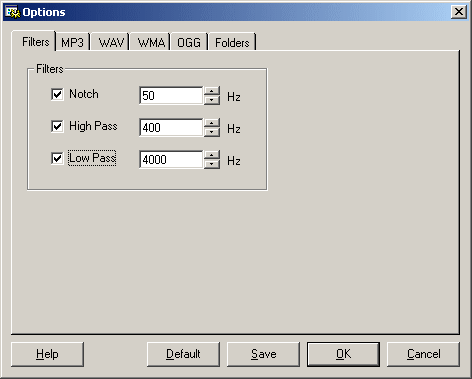472x379 pixels.
Task: Close the Options dialog
Action: click(459, 12)
